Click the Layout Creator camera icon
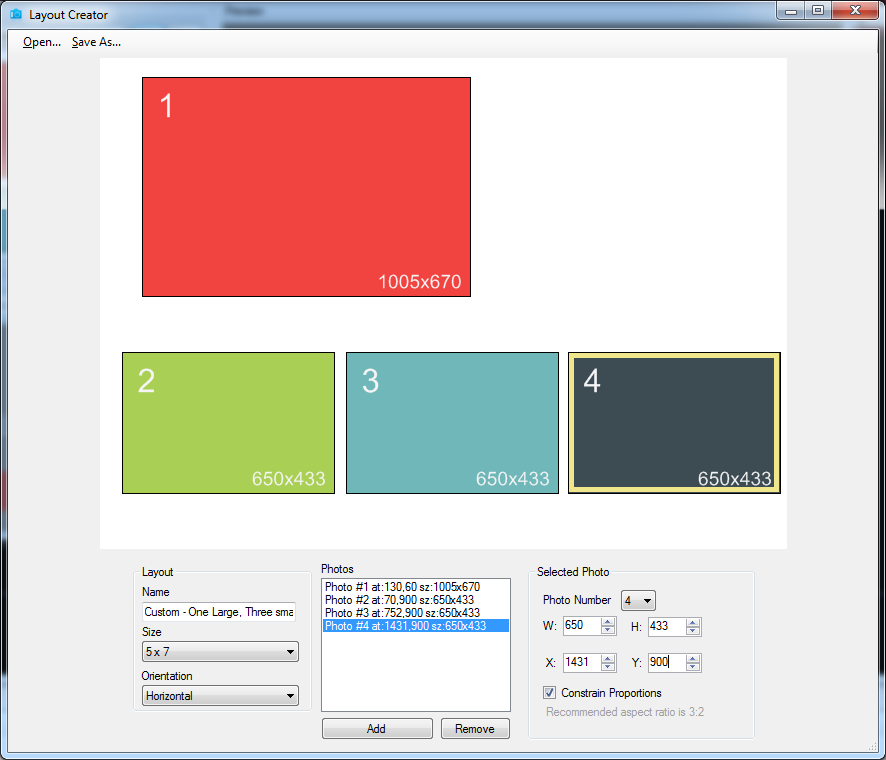Screen dimensions: 886x760 [16, 14]
